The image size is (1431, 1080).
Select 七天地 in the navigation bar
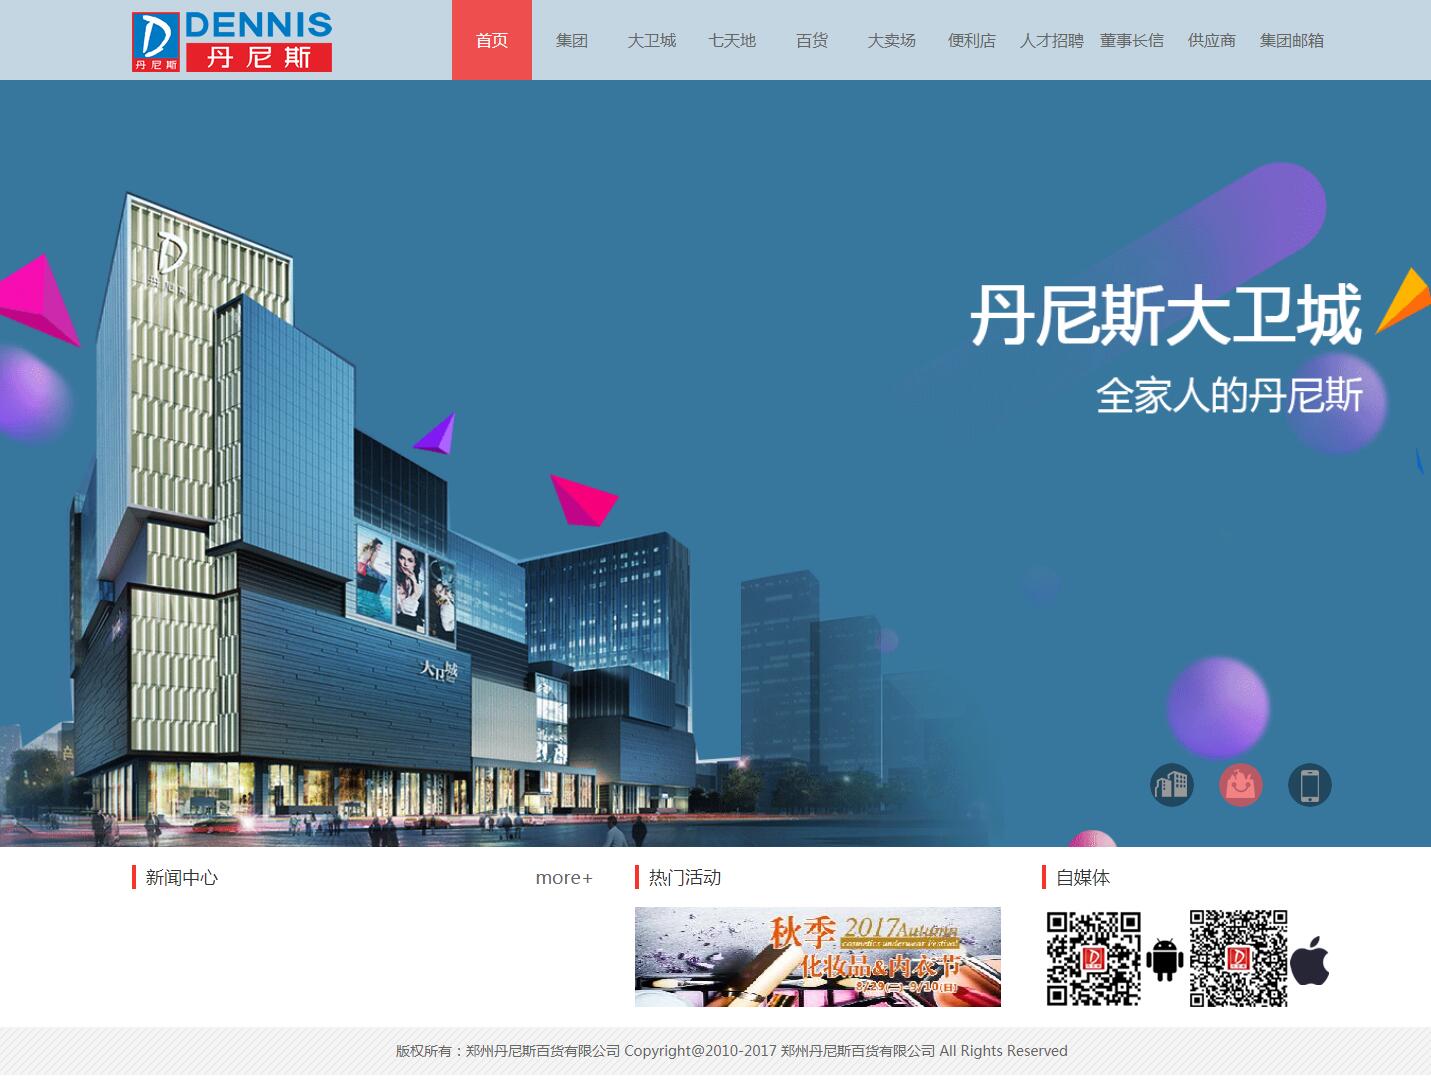tap(732, 40)
